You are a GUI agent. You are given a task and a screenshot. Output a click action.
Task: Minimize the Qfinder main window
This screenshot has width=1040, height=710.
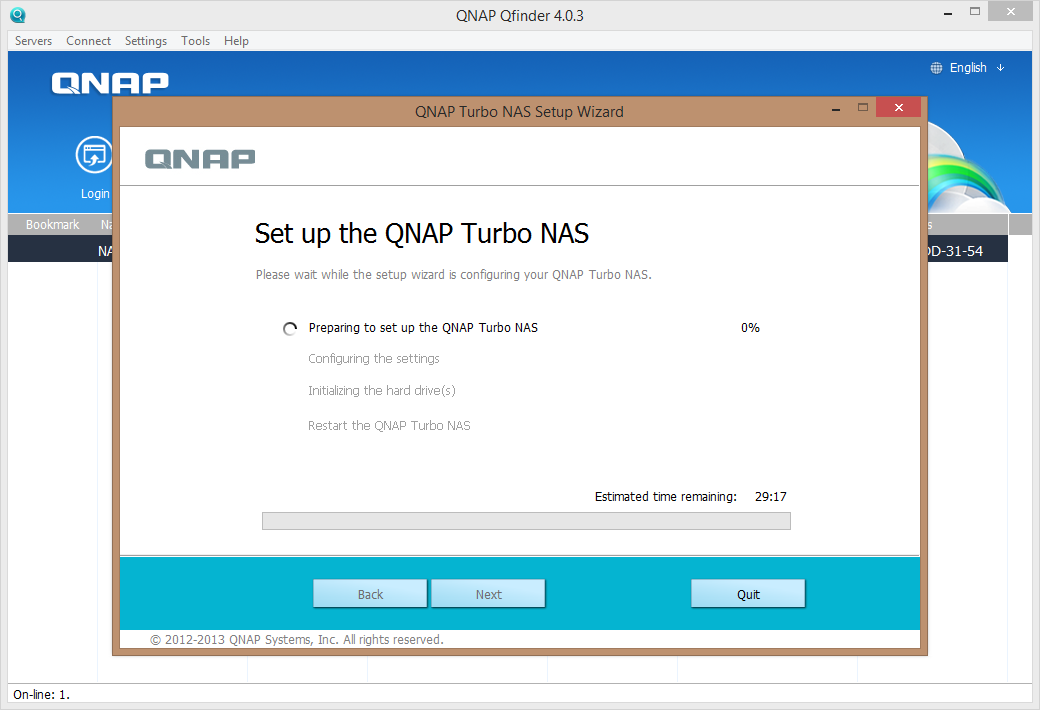point(948,13)
